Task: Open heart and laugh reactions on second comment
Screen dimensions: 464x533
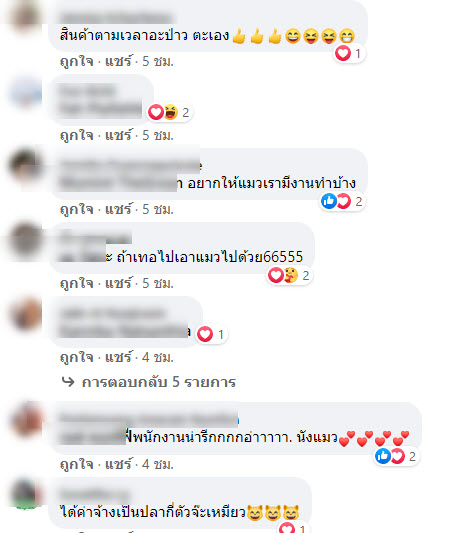Action: (170, 112)
